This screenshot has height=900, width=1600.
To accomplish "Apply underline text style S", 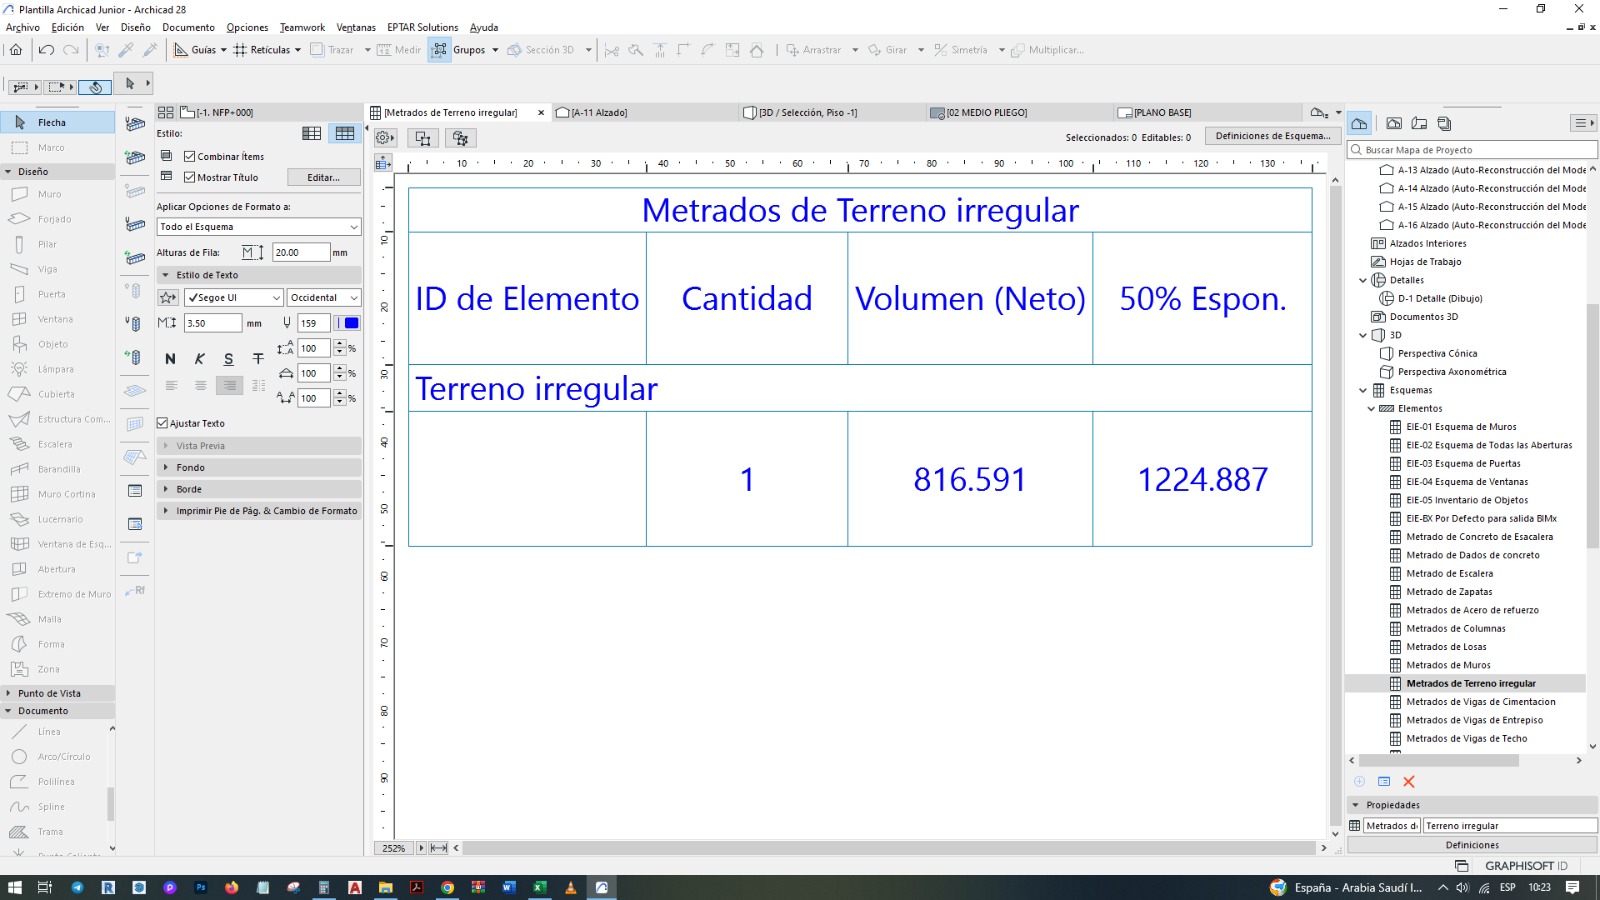I will [229, 359].
